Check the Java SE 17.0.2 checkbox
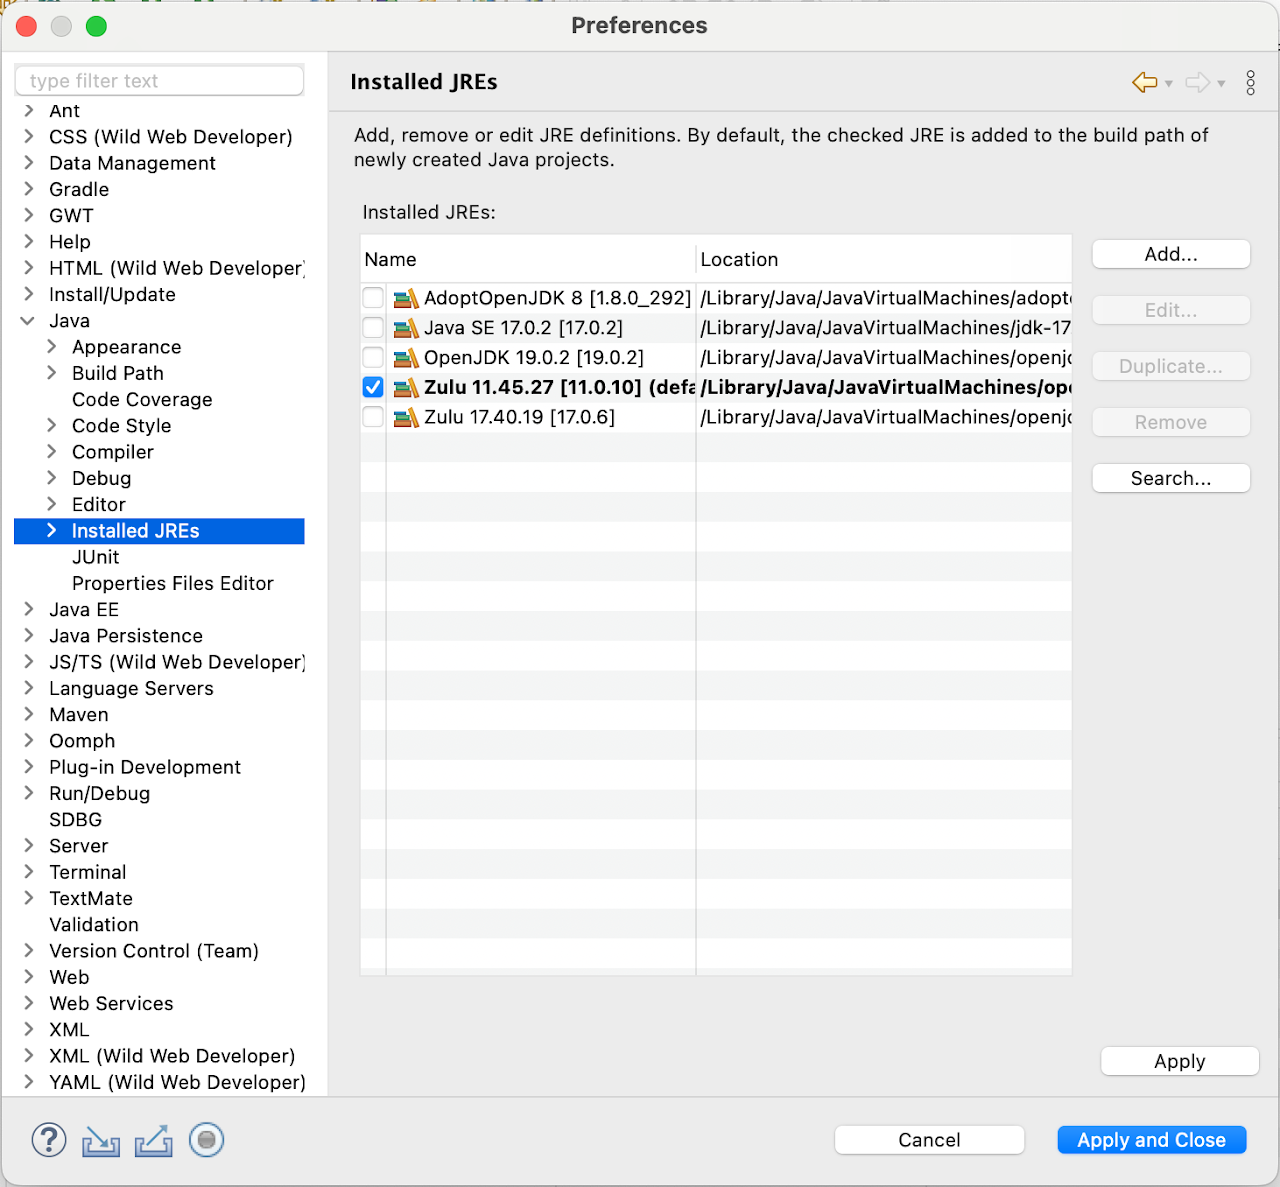The height and width of the screenshot is (1187, 1280). coord(373,328)
